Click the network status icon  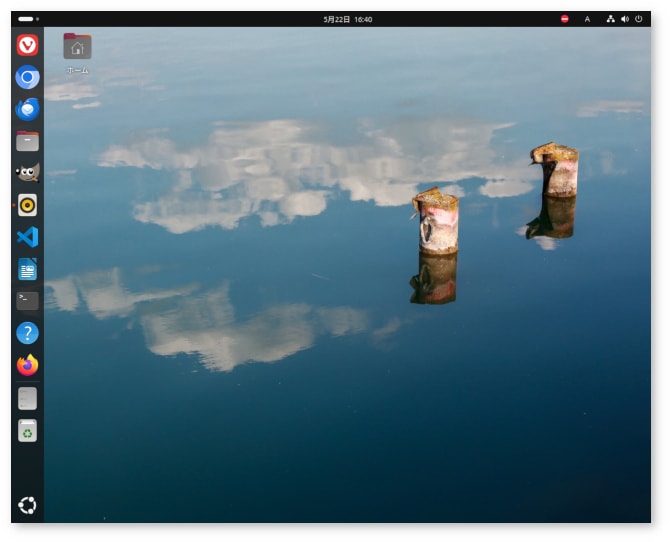(611, 19)
